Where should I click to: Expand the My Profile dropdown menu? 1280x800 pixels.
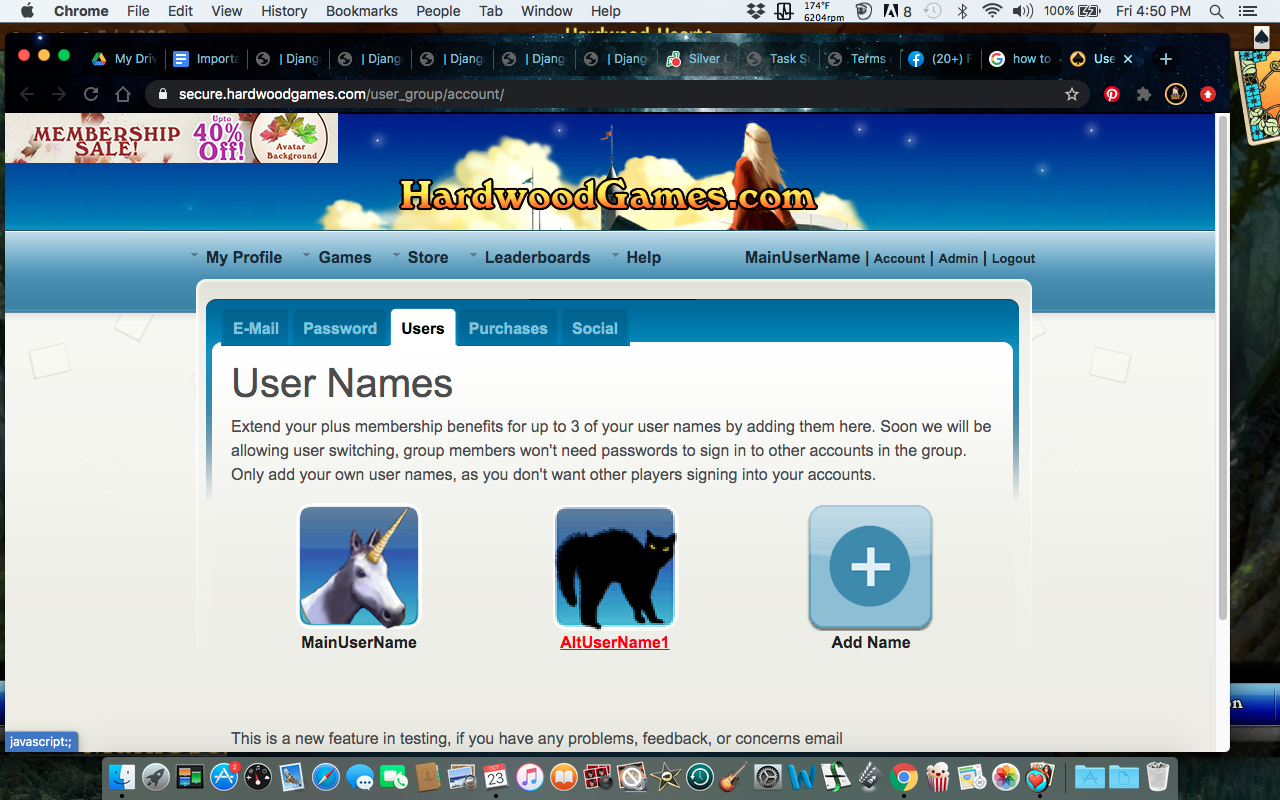(237, 257)
